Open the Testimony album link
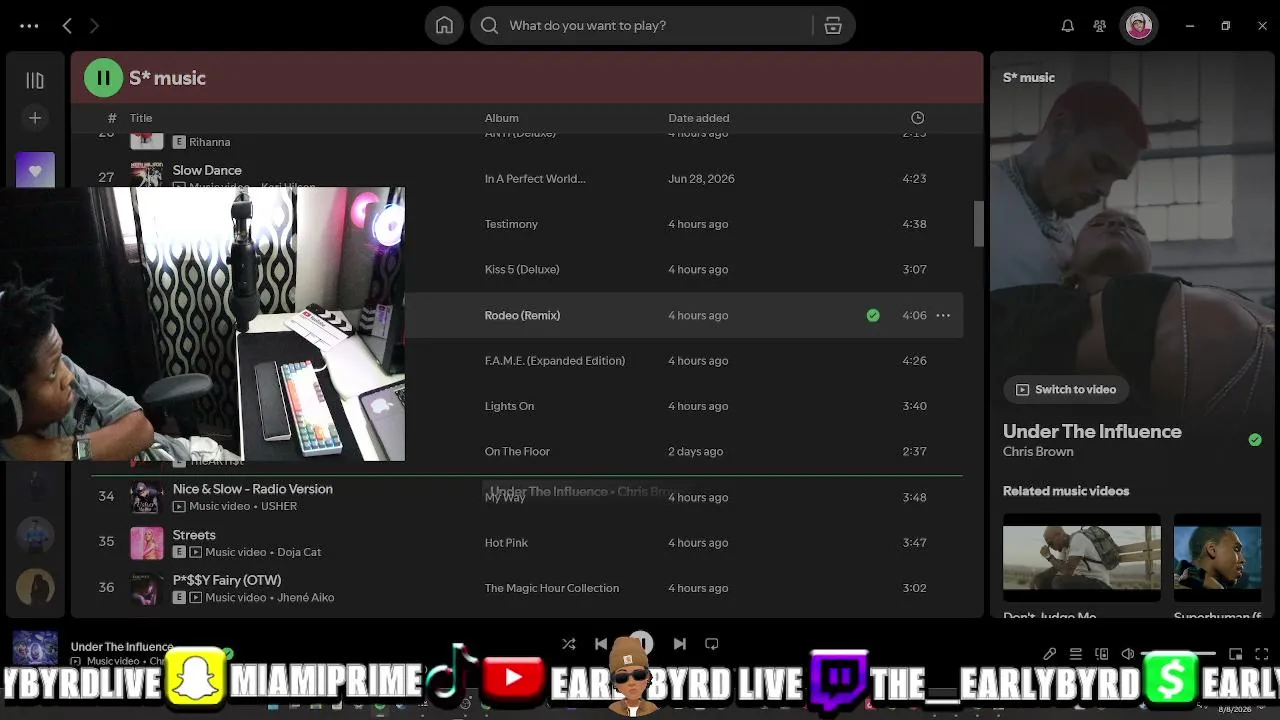The height and width of the screenshot is (720, 1280). click(x=511, y=224)
